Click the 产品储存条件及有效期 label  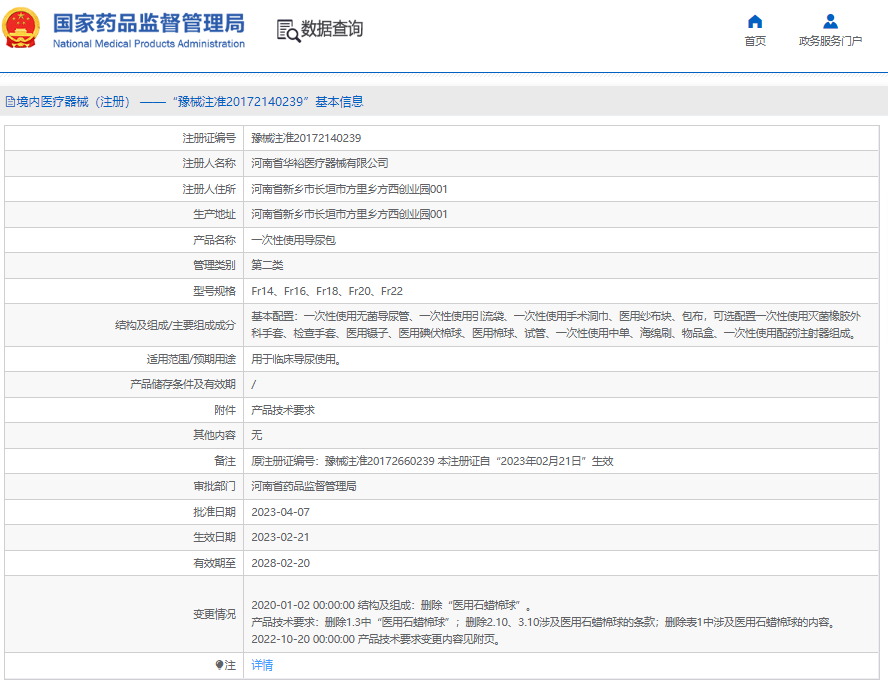click(183, 384)
